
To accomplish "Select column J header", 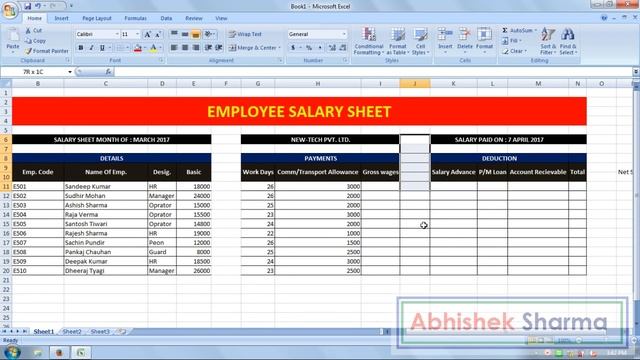I will [415, 84].
